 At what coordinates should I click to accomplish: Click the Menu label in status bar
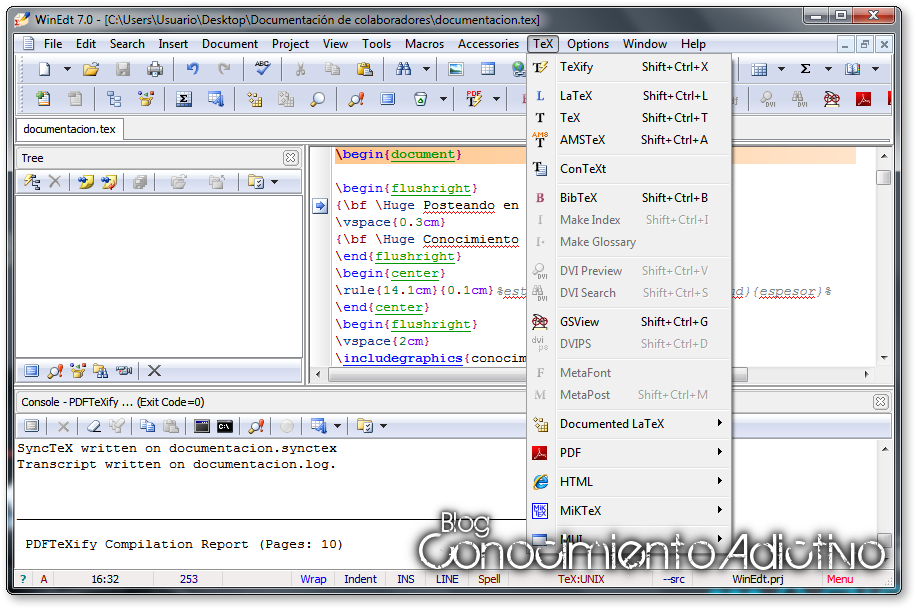click(840, 579)
